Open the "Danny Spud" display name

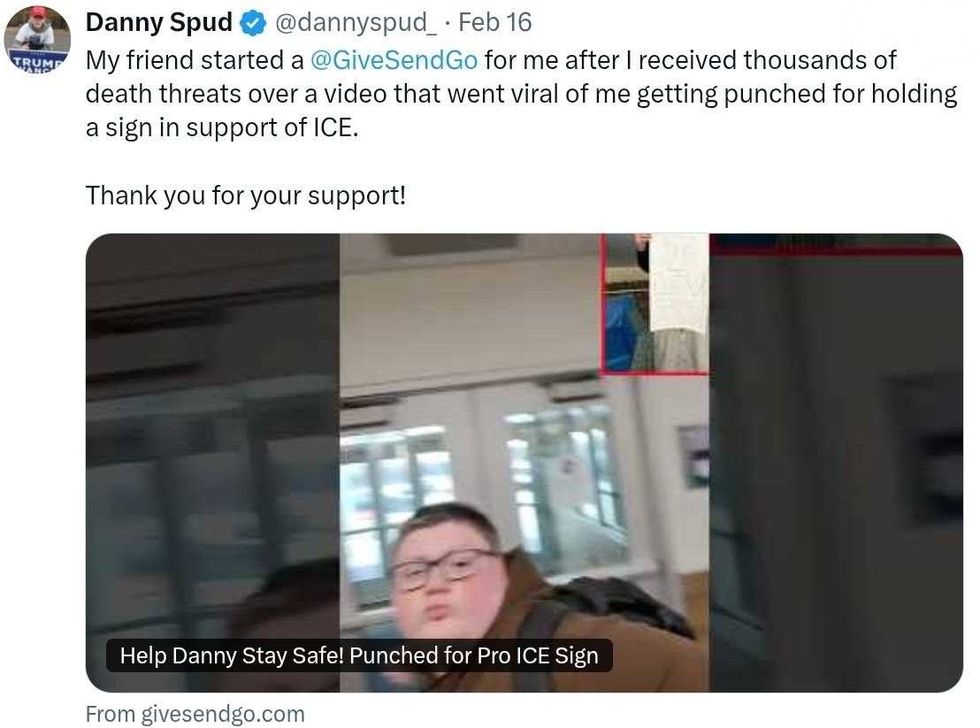[x=159, y=23]
